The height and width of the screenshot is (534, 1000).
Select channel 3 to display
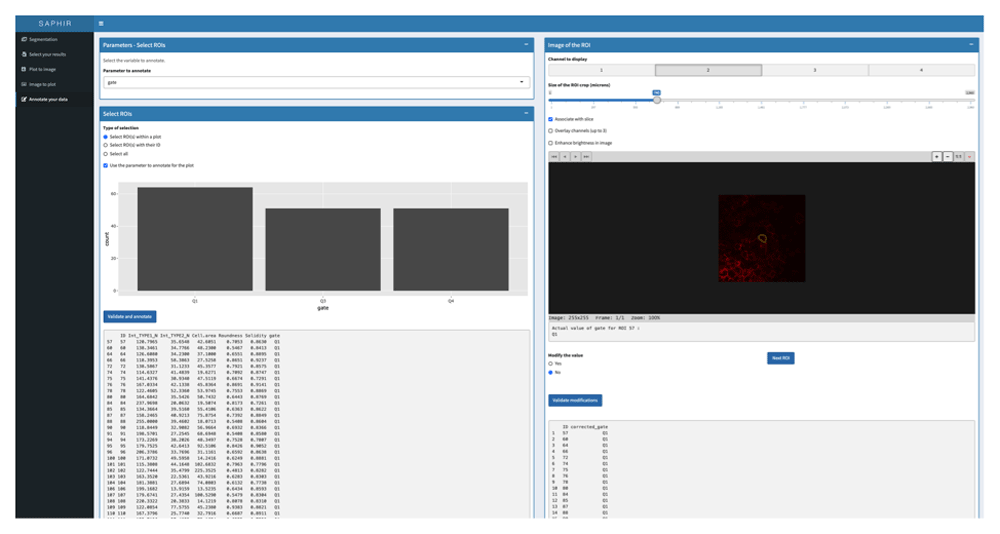814,70
